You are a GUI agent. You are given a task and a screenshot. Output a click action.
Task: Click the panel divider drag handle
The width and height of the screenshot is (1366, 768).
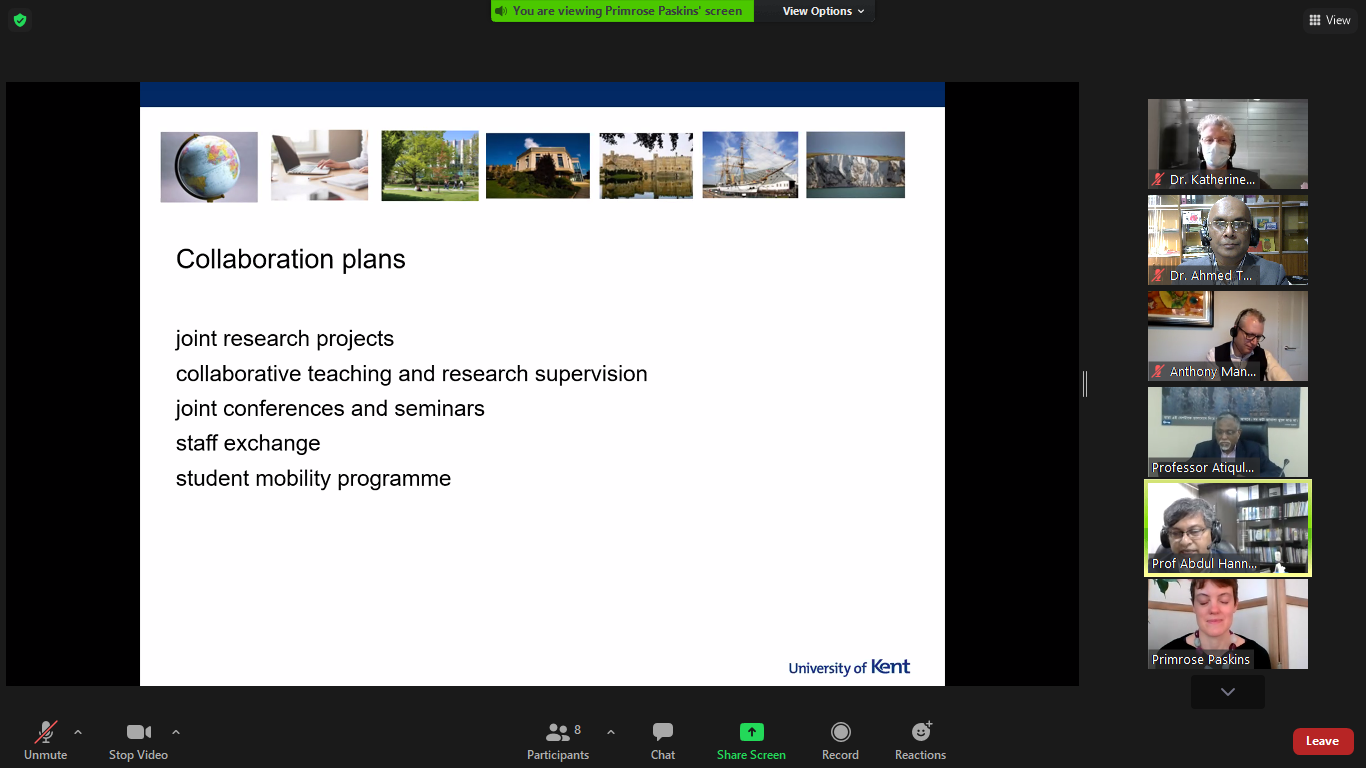pyautogui.click(x=1085, y=383)
